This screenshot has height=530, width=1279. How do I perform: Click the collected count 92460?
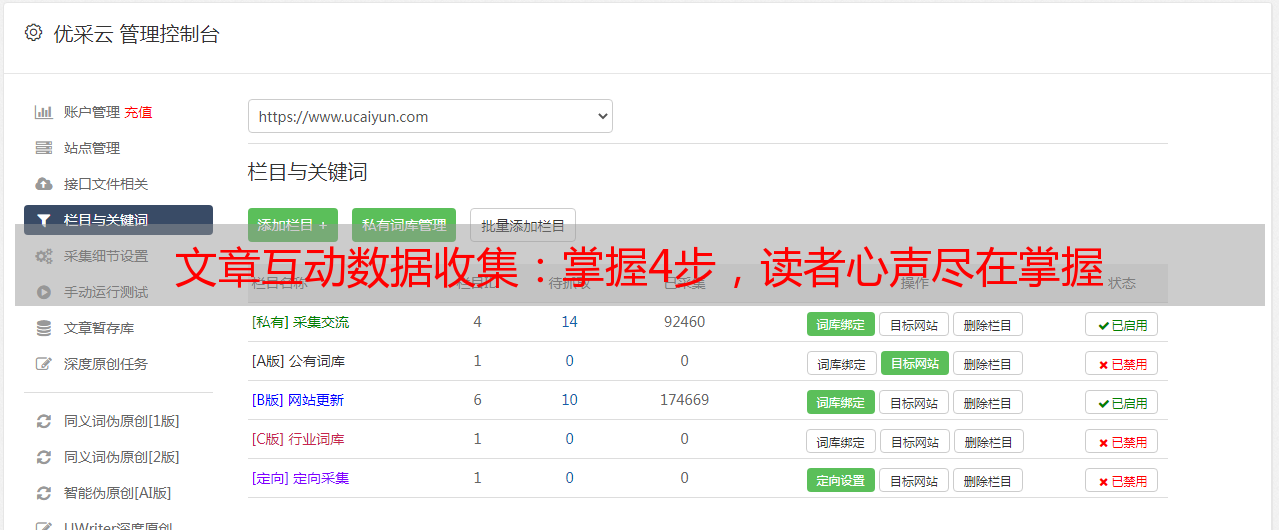pos(684,322)
